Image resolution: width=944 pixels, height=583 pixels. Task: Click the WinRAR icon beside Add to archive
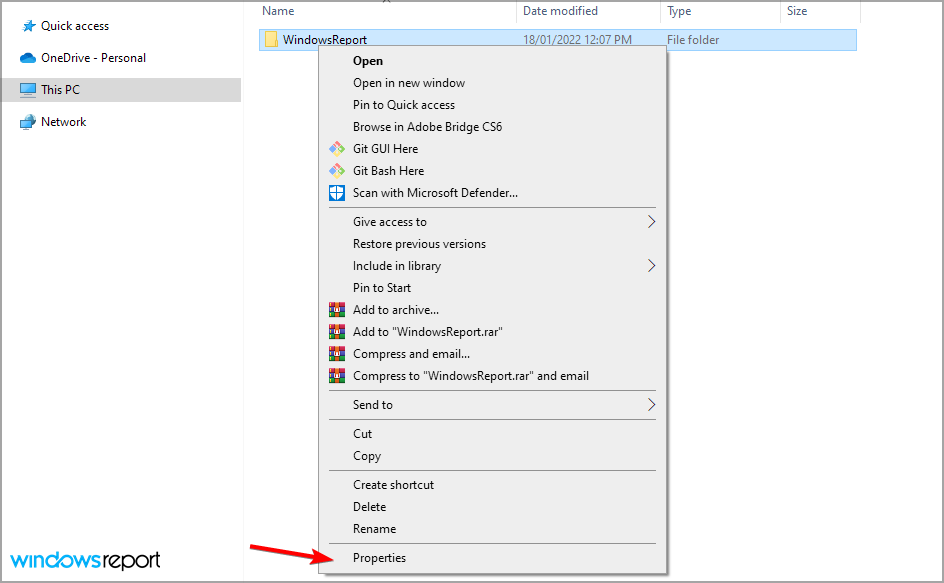(336, 310)
